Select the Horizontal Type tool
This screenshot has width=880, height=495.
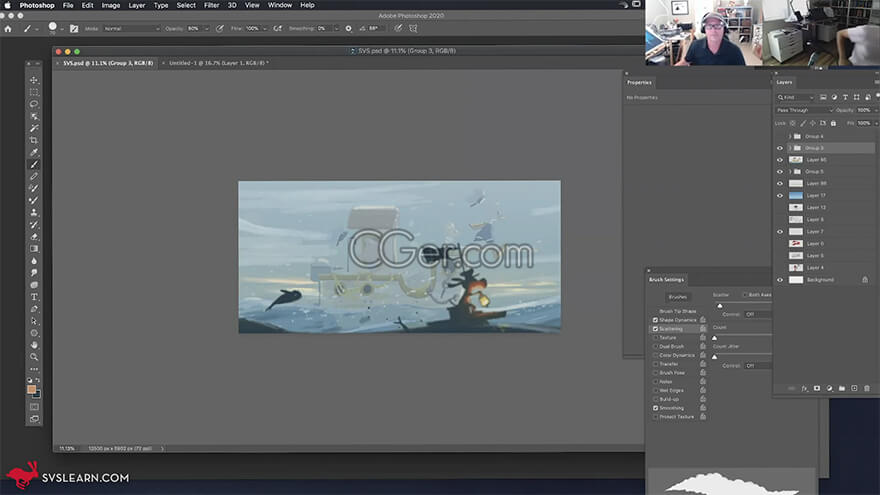[x=34, y=297]
